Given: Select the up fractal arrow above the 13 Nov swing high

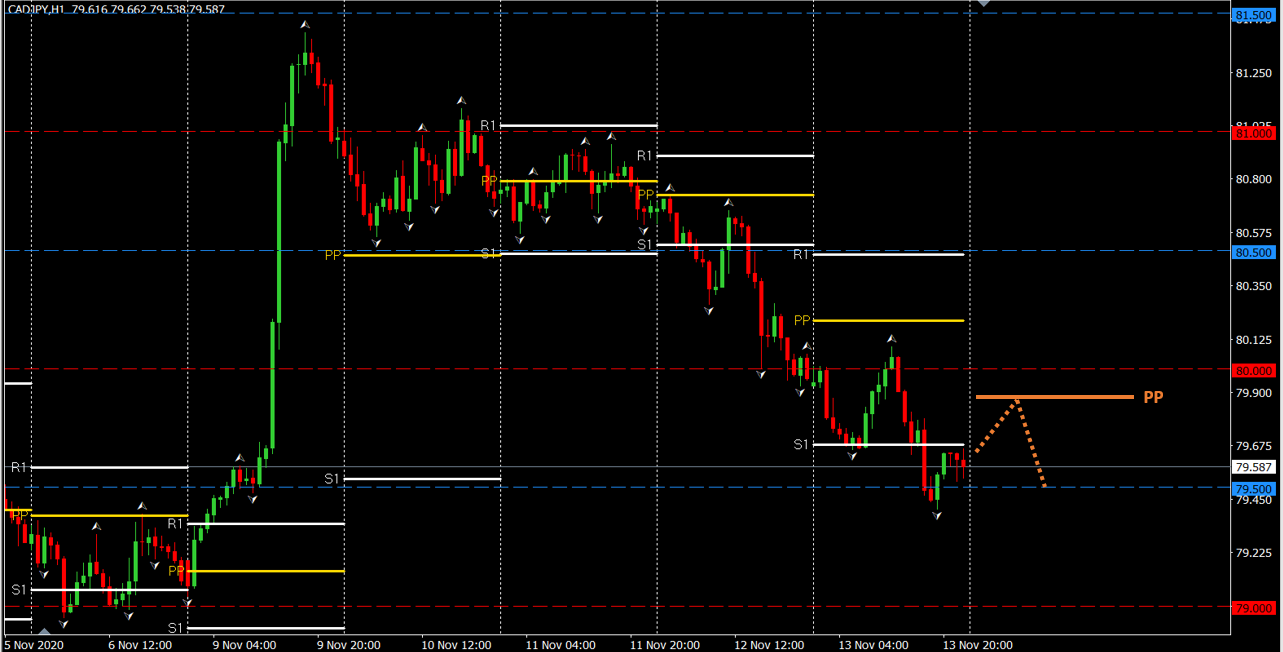Looking at the screenshot, I should (x=891, y=339).
